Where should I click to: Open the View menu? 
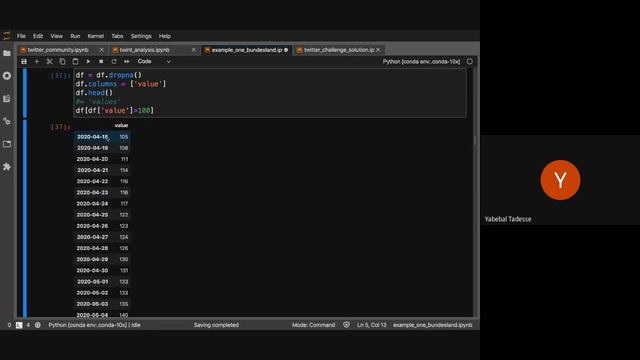click(x=56, y=36)
